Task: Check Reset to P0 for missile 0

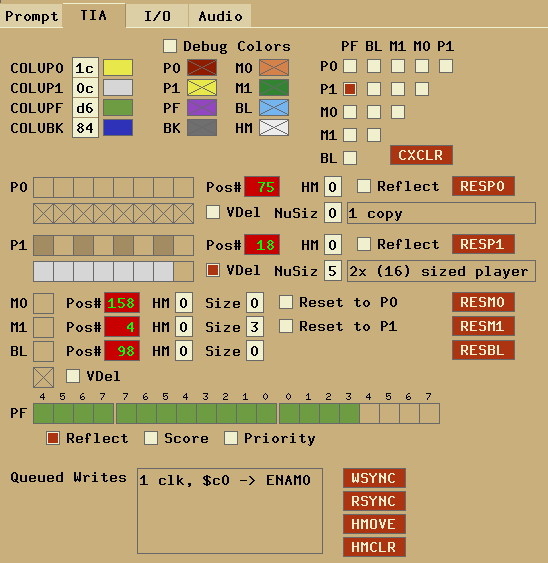Action: (x=286, y=302)
